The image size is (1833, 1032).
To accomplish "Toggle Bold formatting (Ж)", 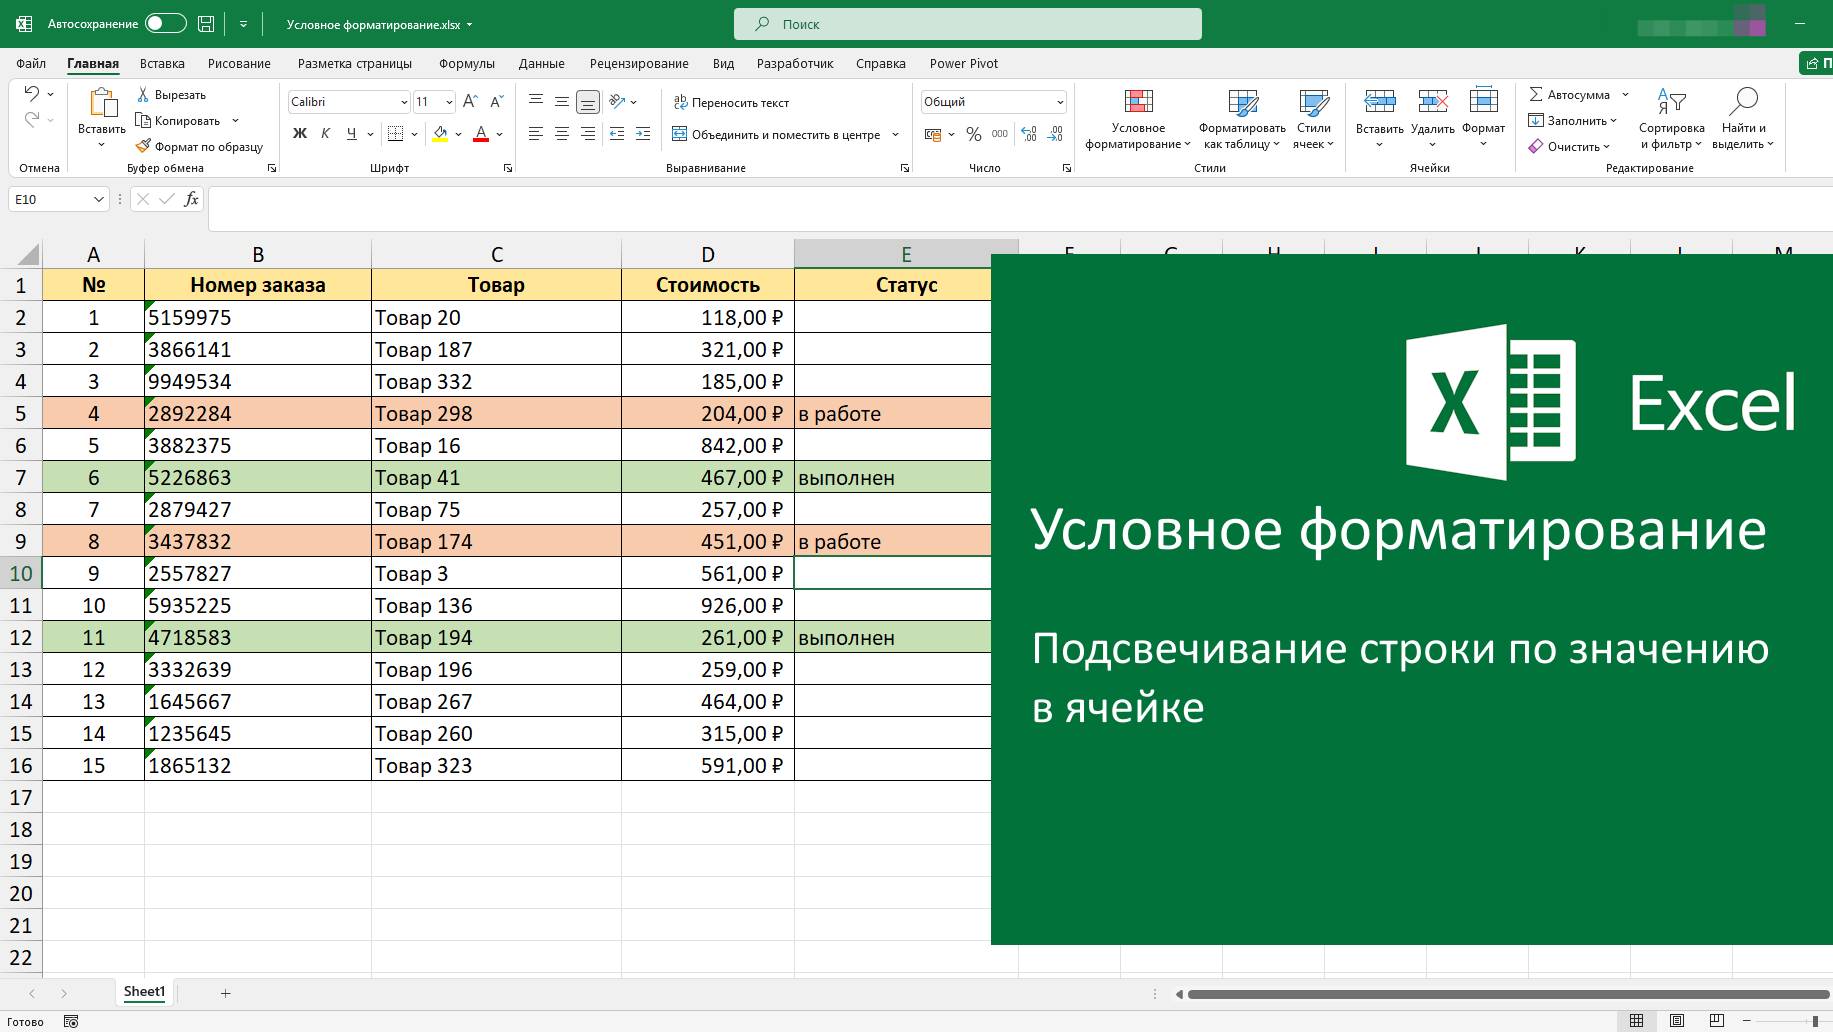I will point(299,133).
